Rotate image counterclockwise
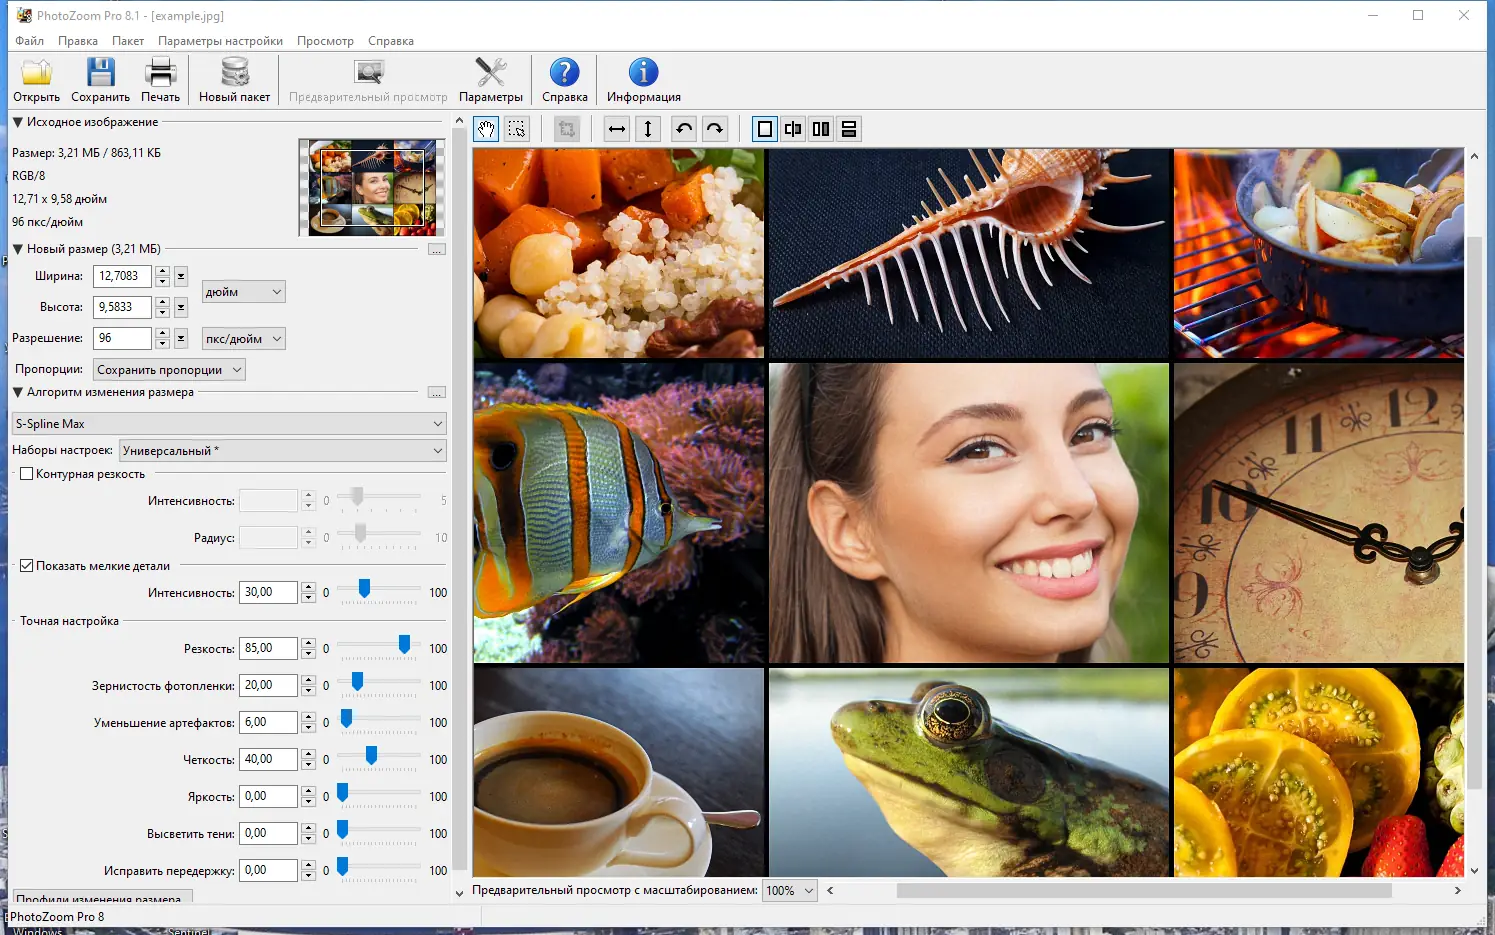This screenshot has height=935, width=1495. (x=684, y=129)
